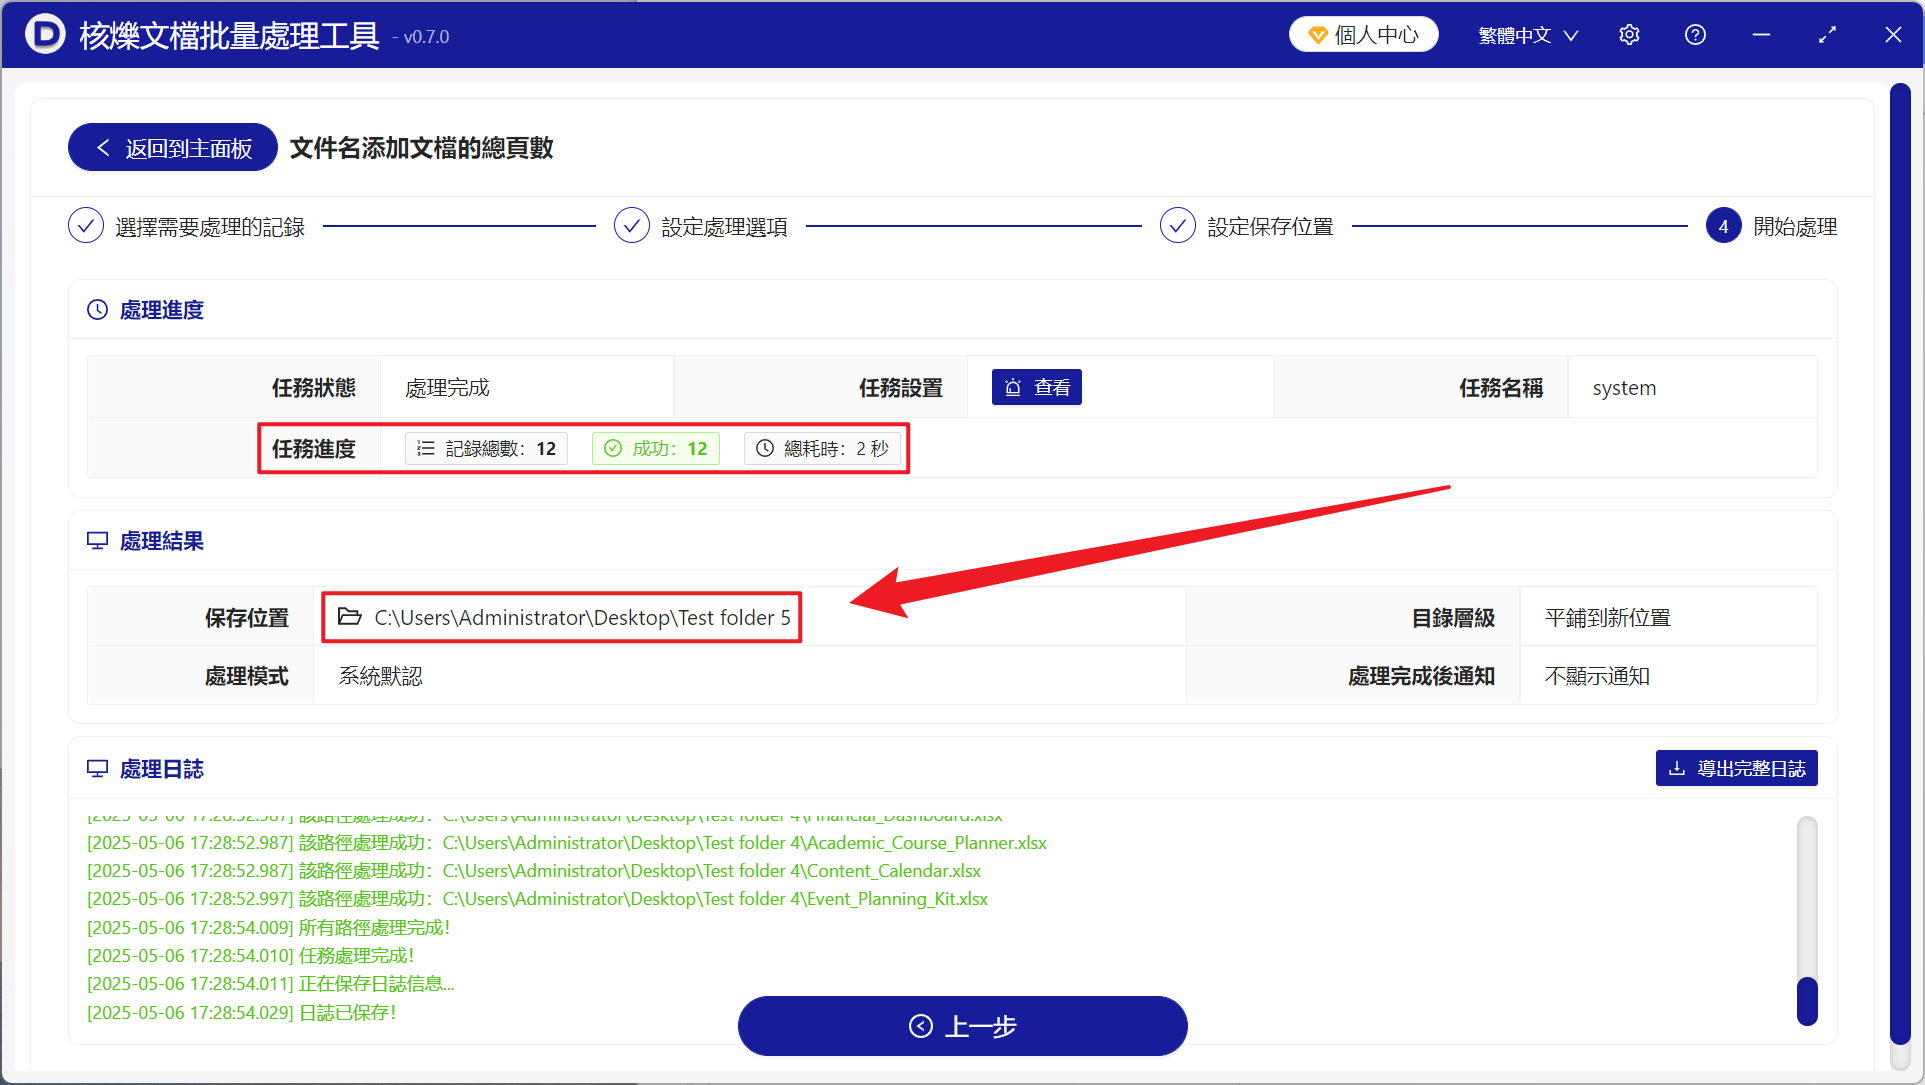This screenshot has width=1925, height=1085.
Task: Click the 處理進度 clock icon
Action: [x=98, y=310]
